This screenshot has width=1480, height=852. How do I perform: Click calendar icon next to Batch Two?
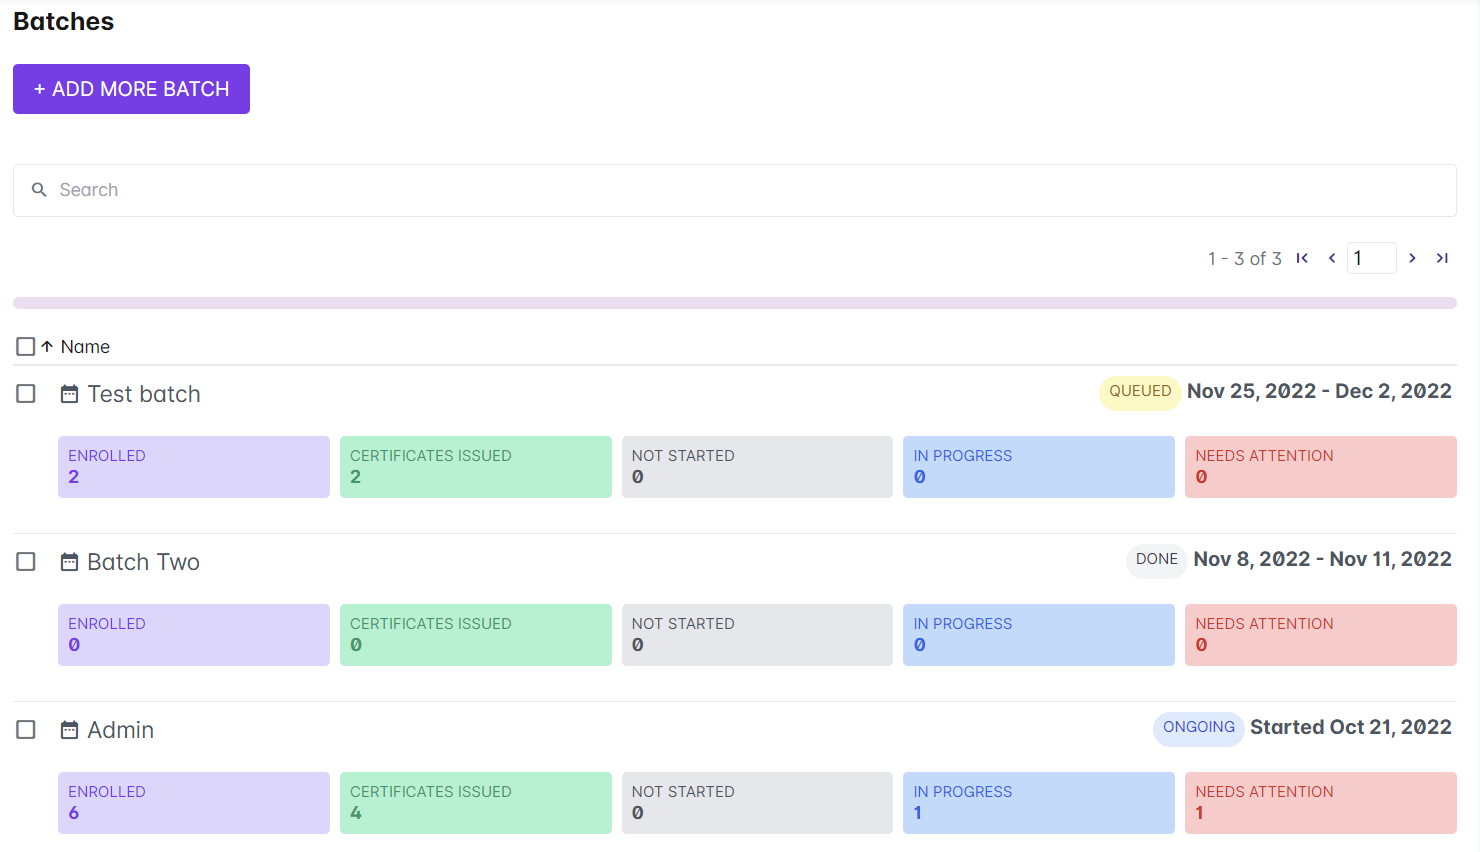(x=69, y=562)
